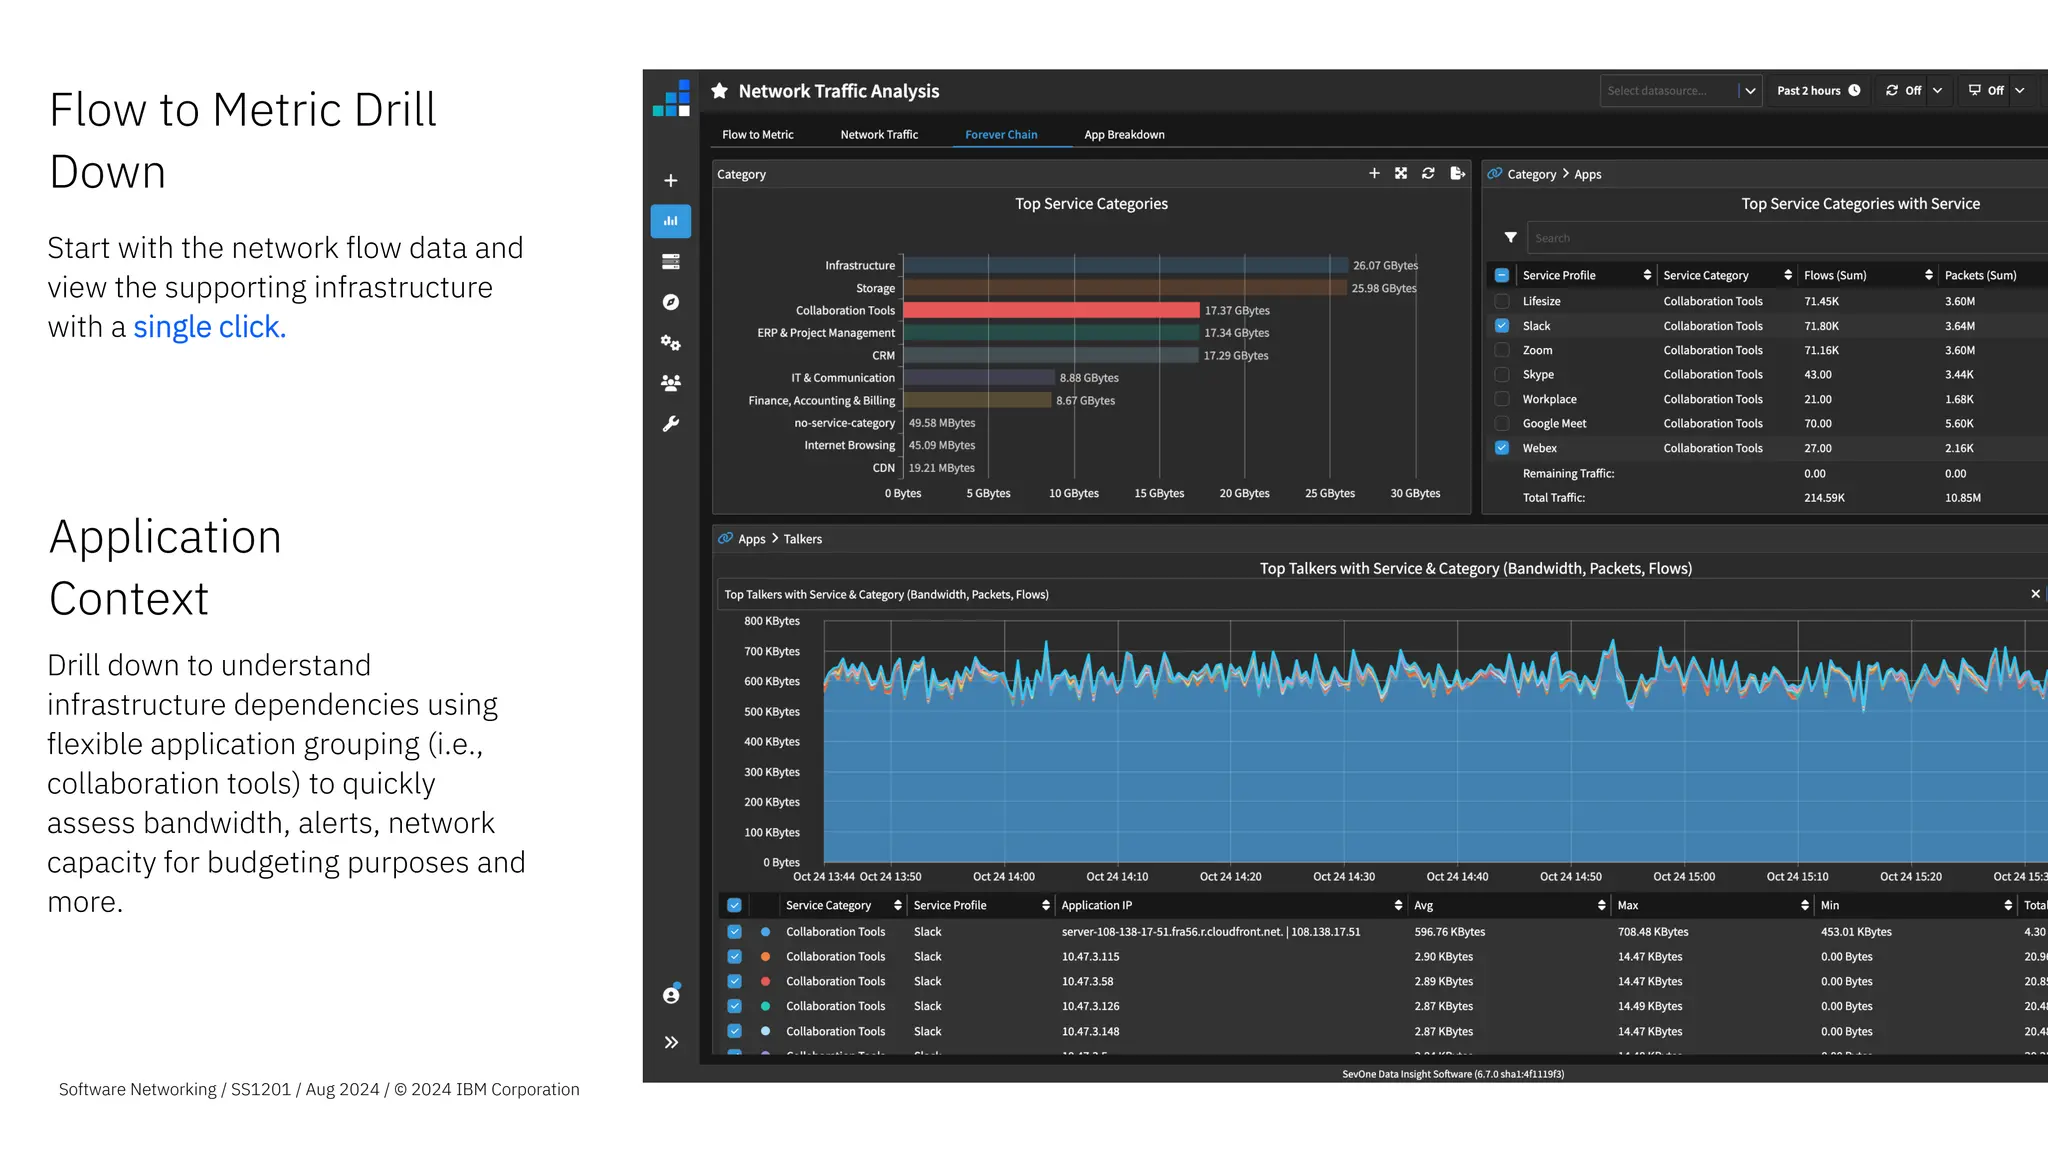This screenshot has height=1152, width=2048.
Task: Expand the presentation Off dropdown chevron
Action: (2020, 90)
